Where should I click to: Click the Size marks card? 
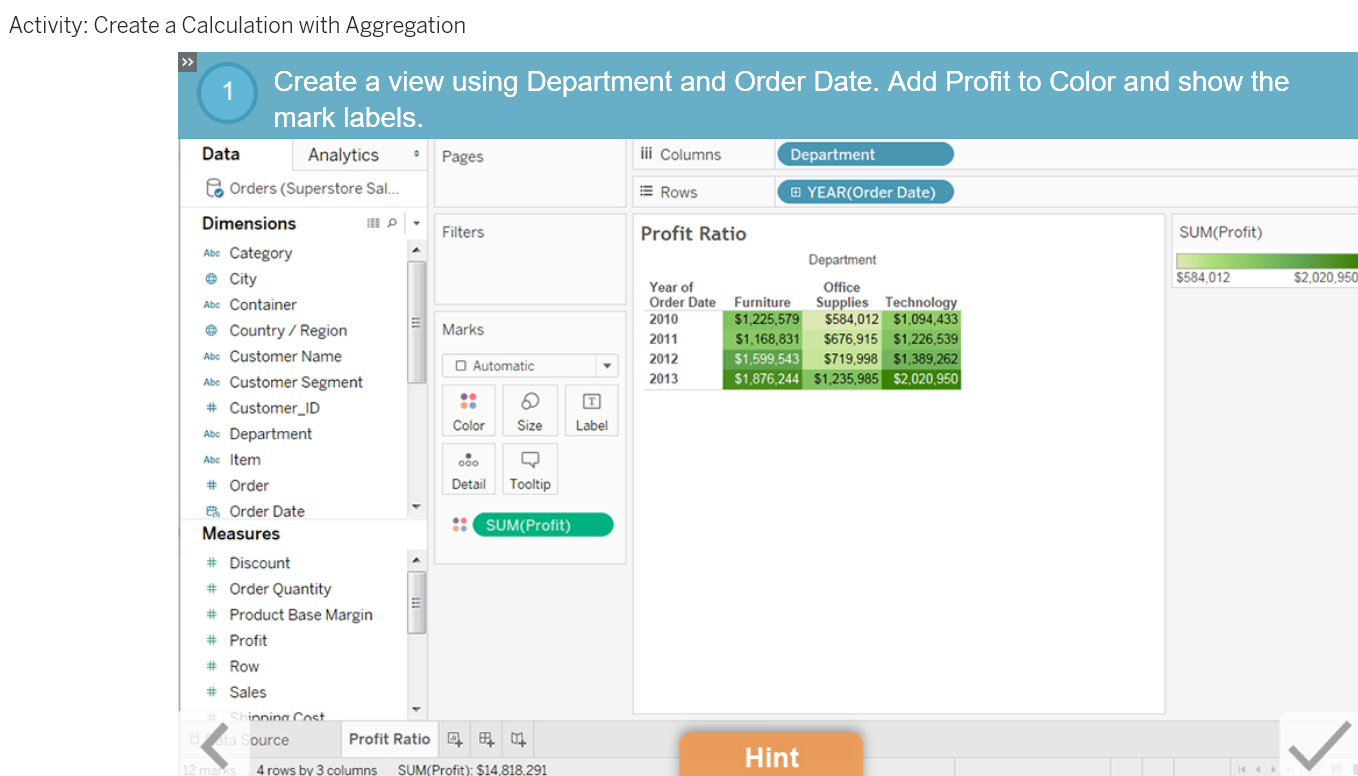[529, 410]
